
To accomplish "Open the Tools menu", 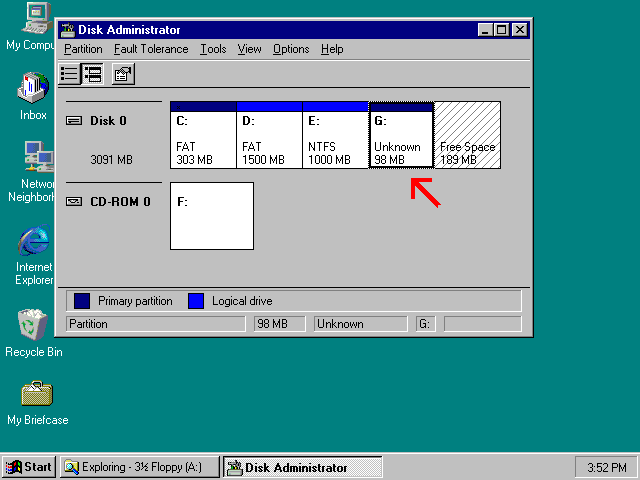I will (x=213, y=49).
